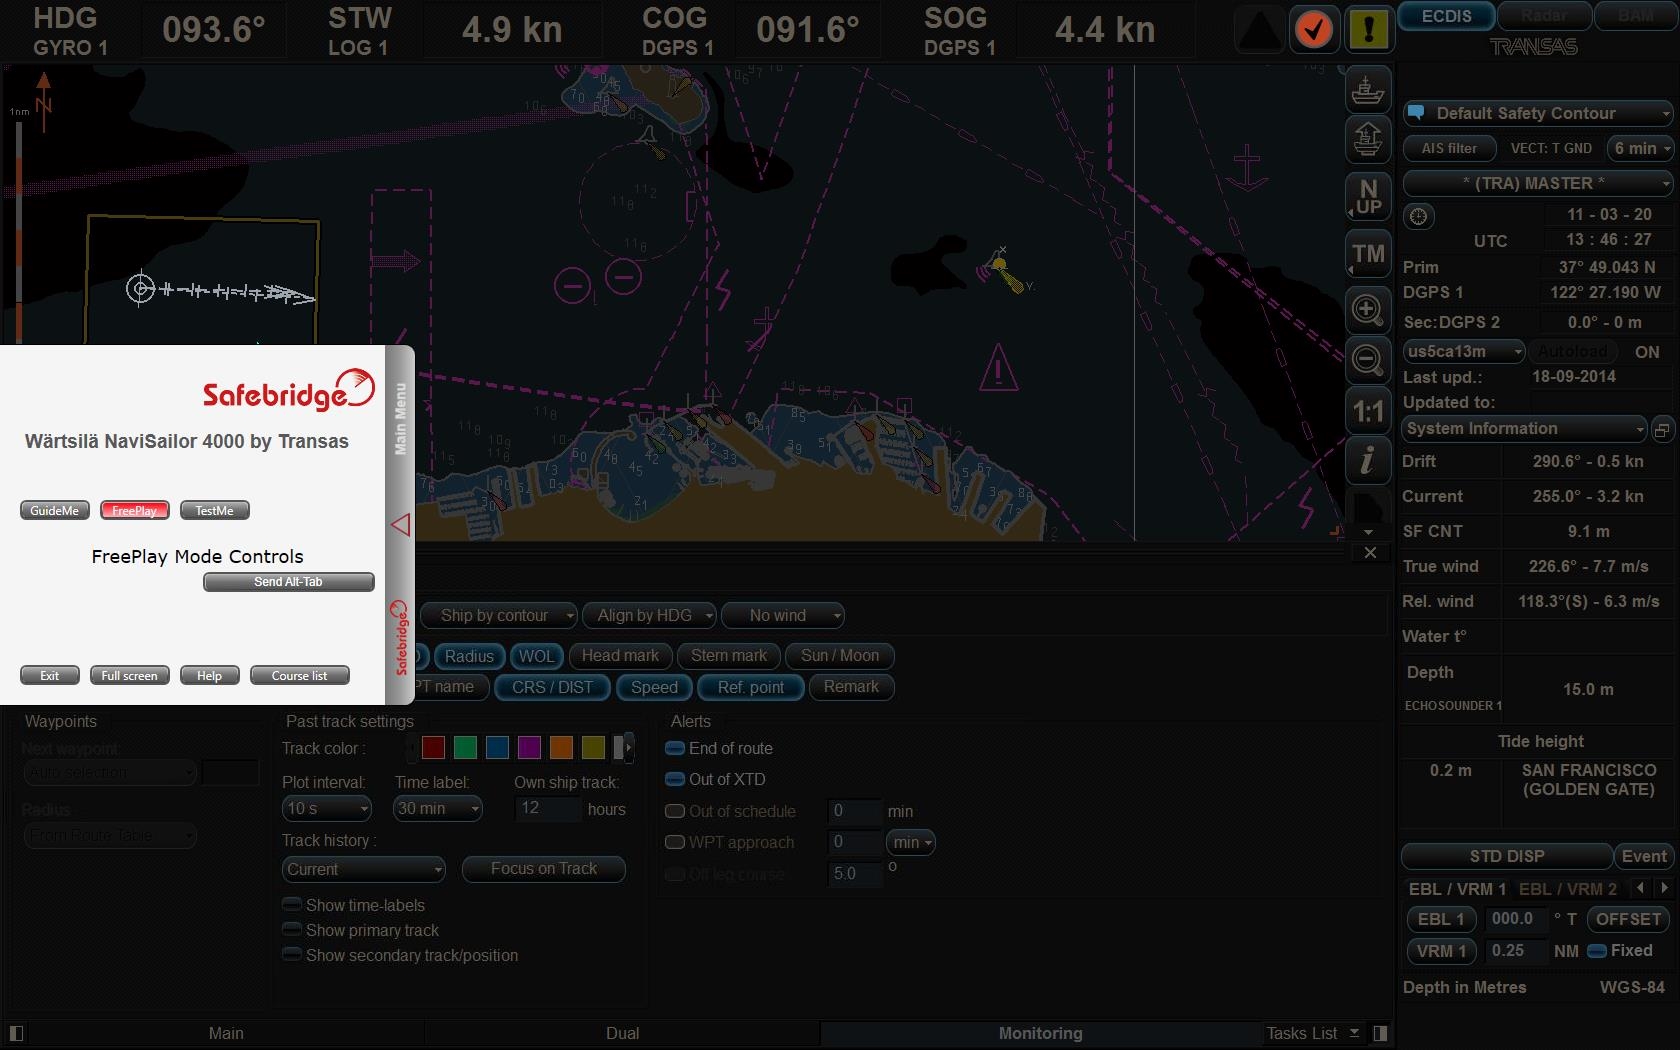Toggle the Out of XTD alert
The width and height of the screenshot is (1680, 1050).
[x=675, y=779]
